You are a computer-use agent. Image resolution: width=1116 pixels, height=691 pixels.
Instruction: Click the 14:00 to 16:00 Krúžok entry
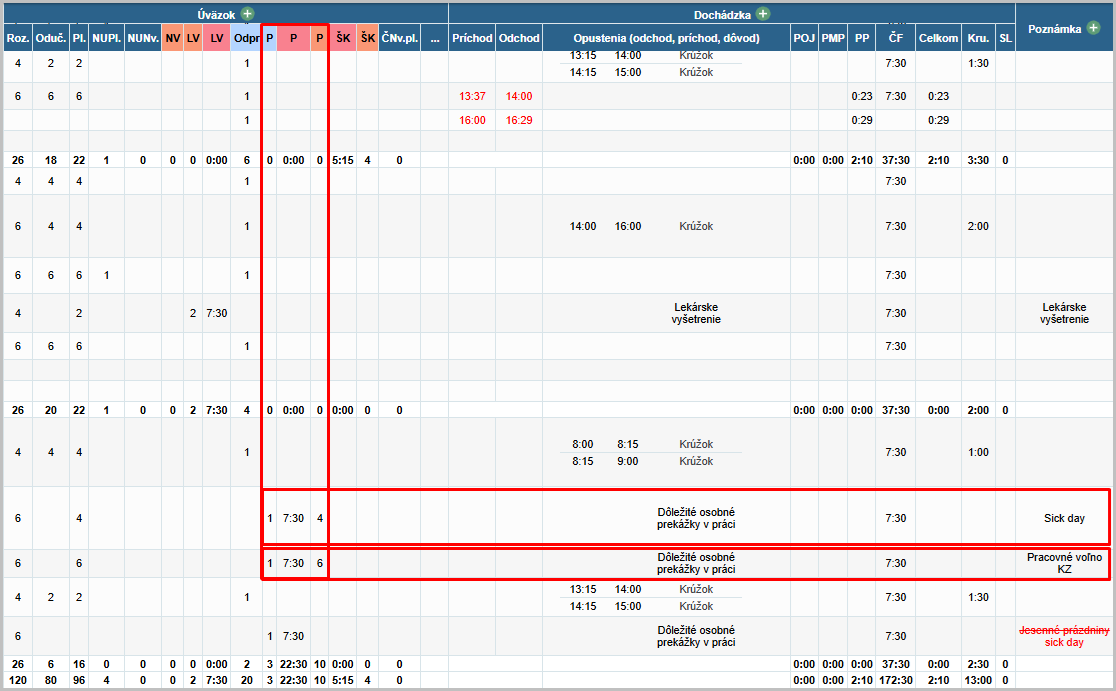click(x=641, y=226)
